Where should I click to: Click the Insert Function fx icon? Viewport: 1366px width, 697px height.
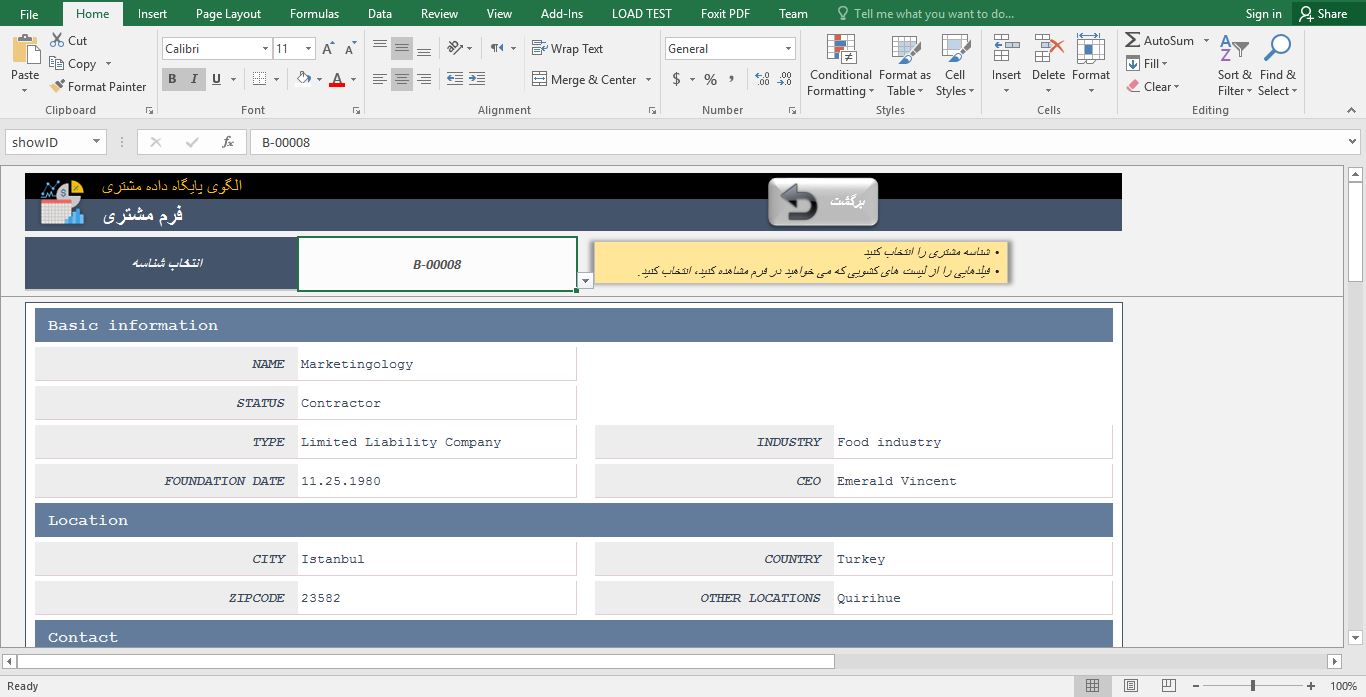pos(228,142)
